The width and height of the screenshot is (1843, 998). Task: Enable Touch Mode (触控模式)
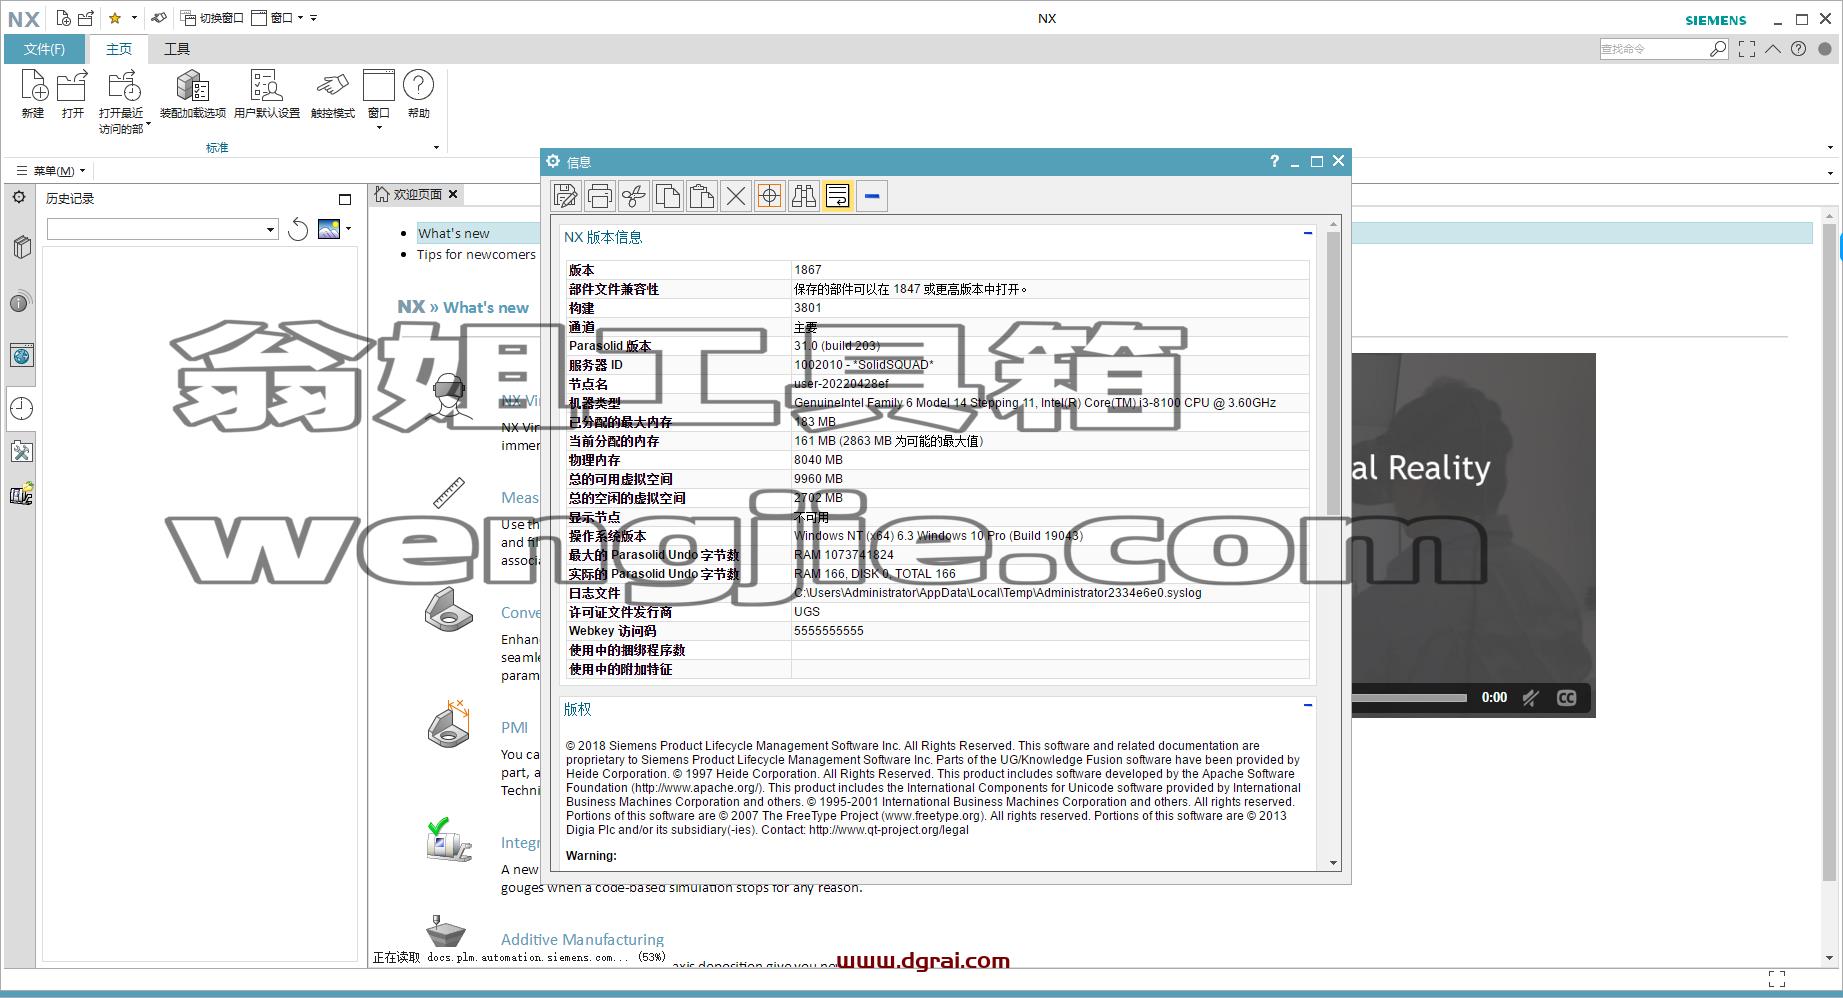(x=333, y=94)
